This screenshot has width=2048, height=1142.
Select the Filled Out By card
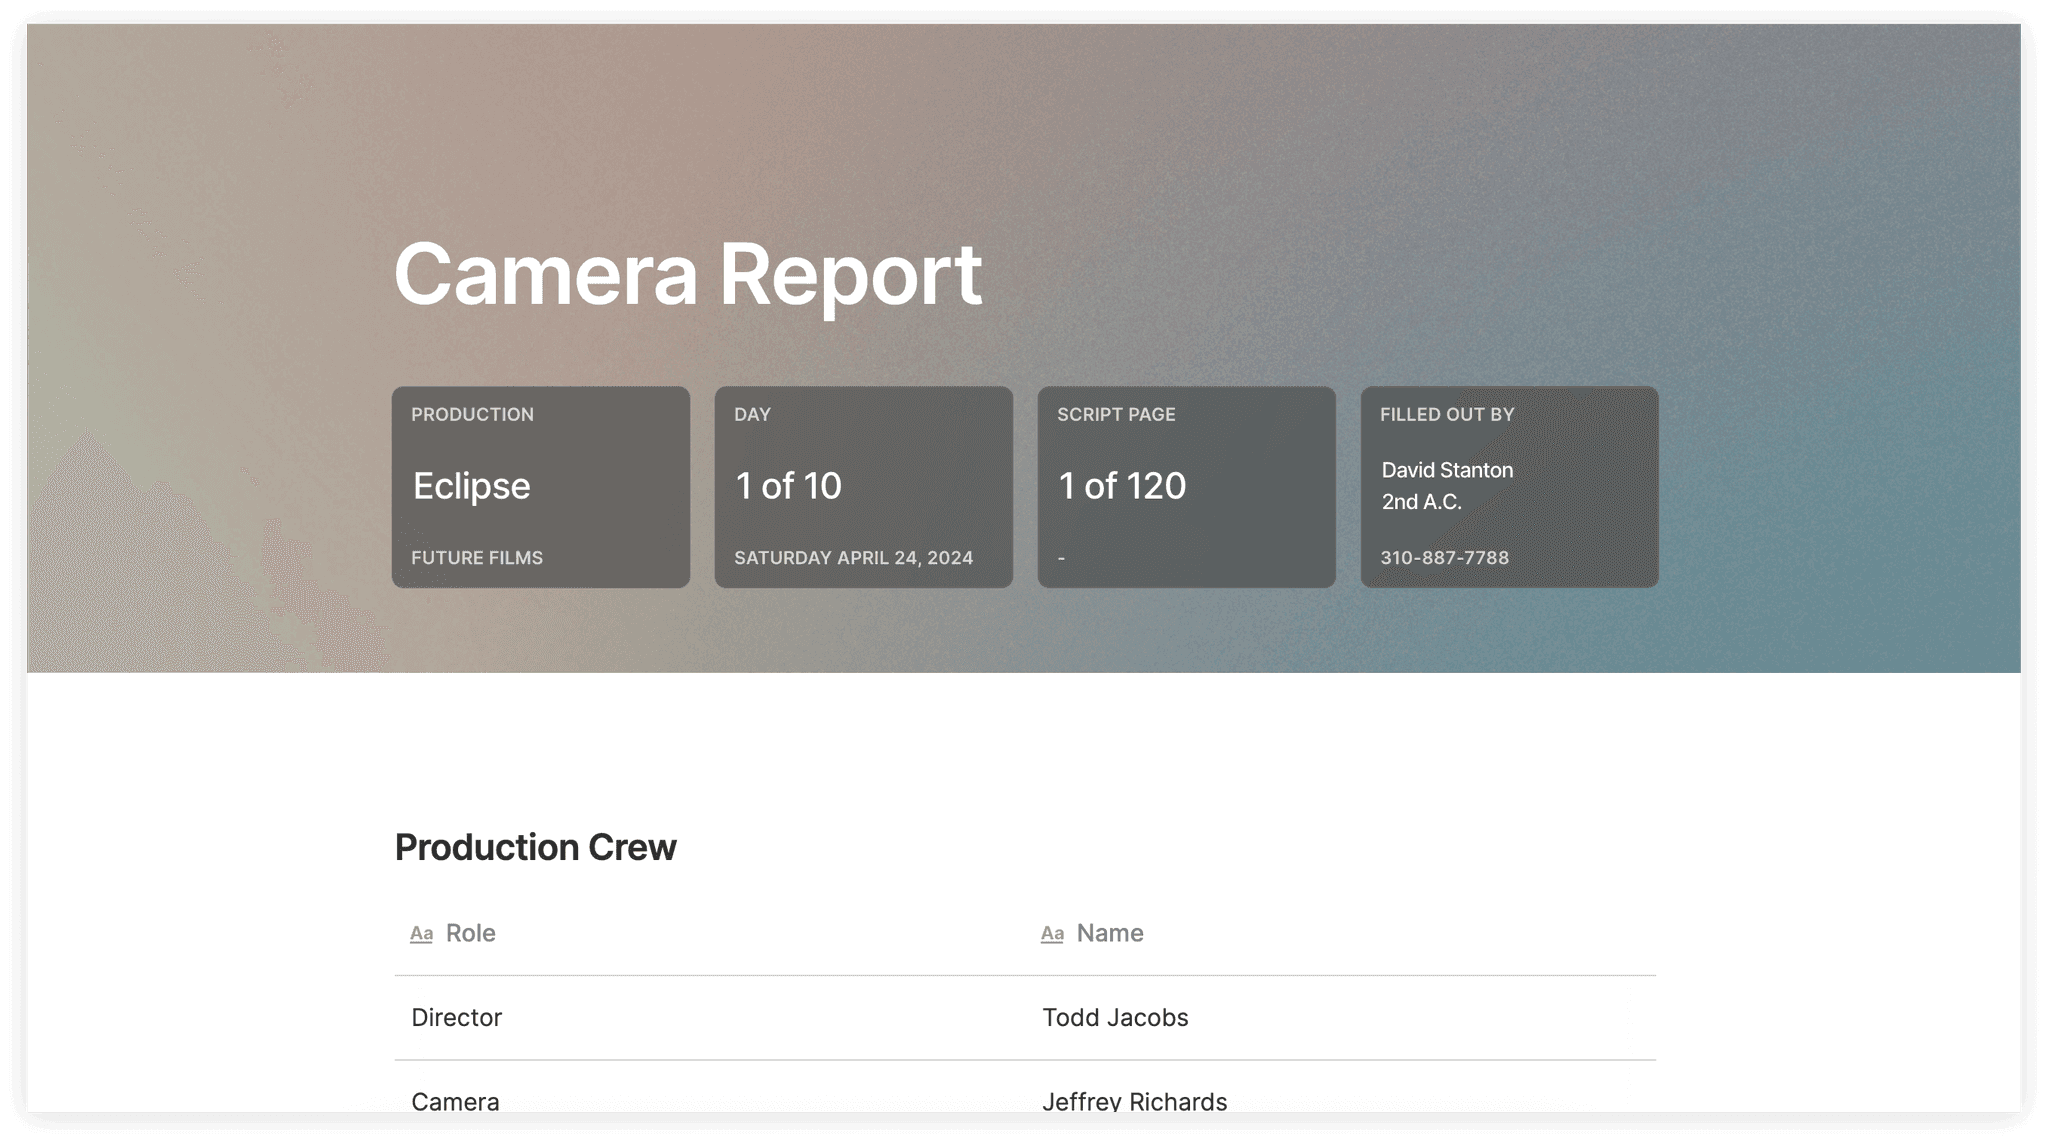click(x=1509, y=486)
